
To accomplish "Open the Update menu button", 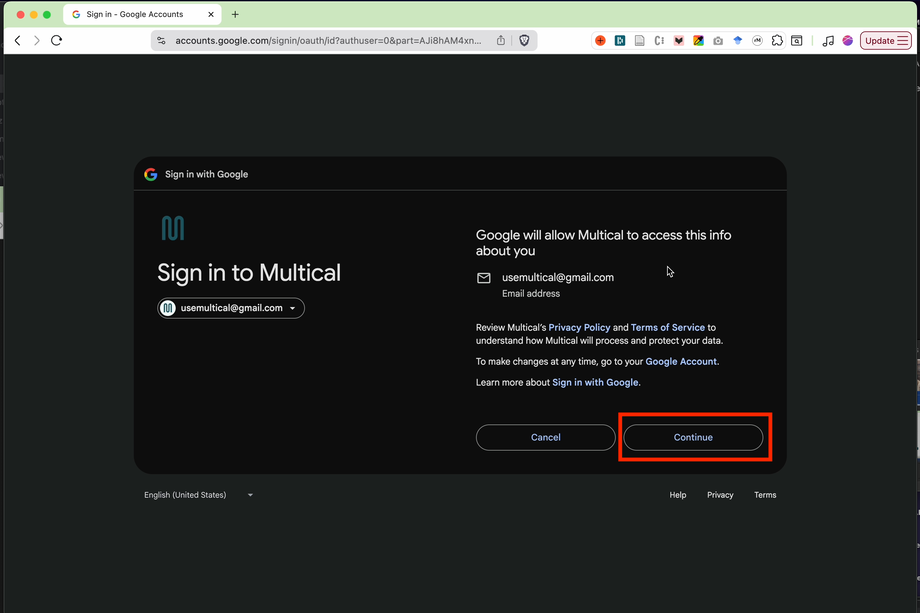I will click(x=884, y=40).
